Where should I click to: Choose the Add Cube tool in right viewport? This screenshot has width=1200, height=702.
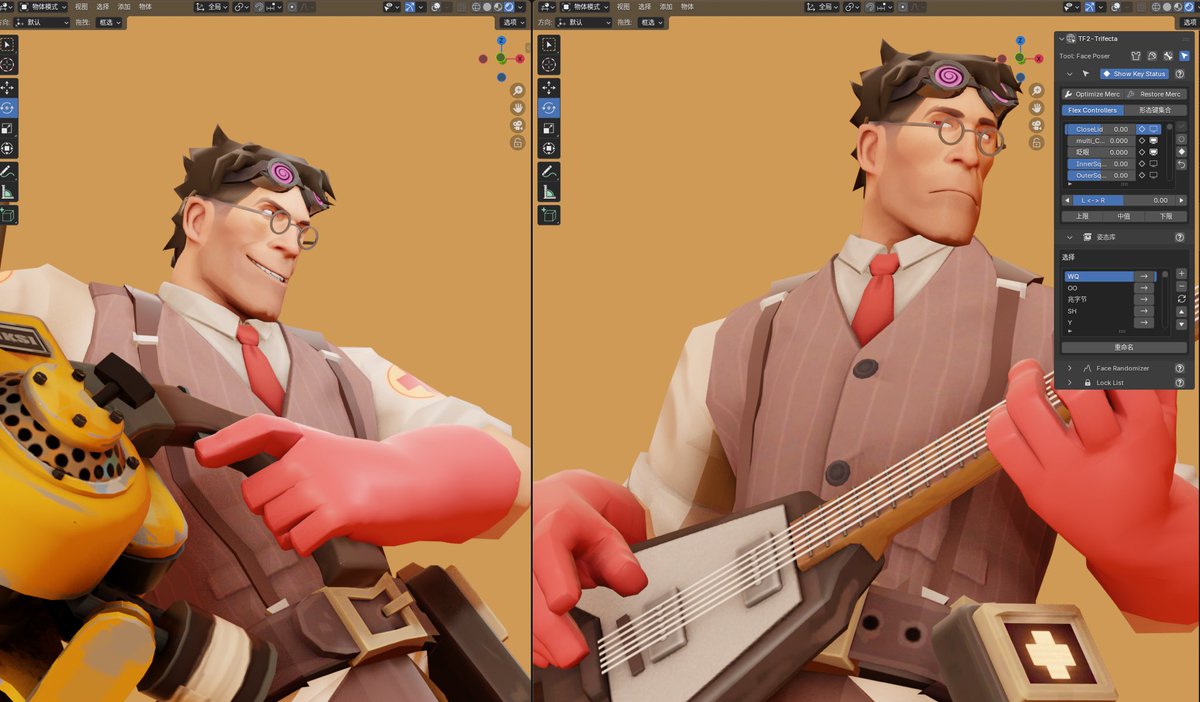point(549,215)
